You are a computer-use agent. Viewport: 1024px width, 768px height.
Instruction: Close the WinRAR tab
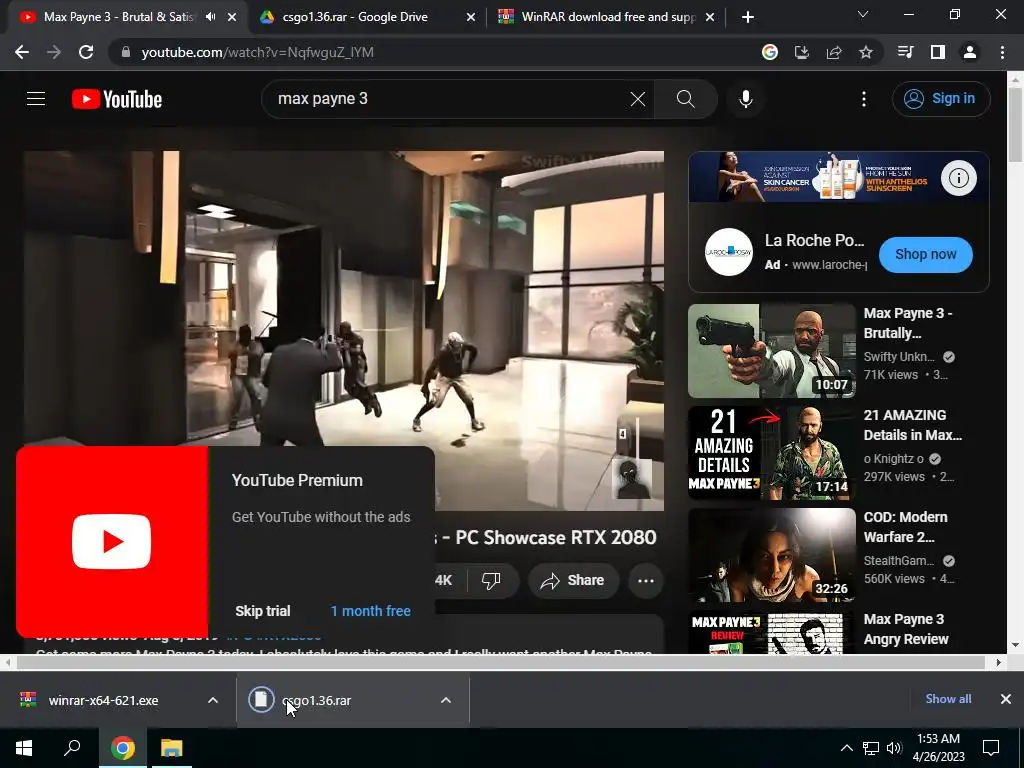710,18
